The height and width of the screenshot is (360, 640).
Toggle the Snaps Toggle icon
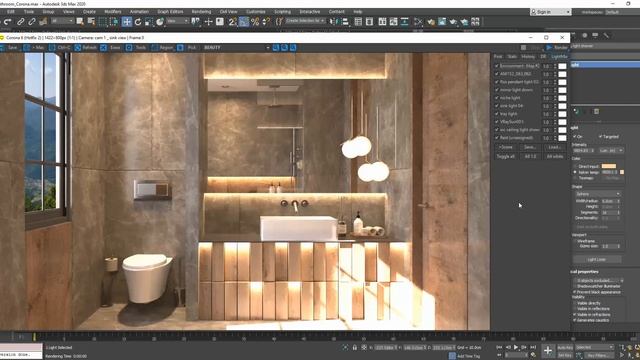(x=232, y=22)
